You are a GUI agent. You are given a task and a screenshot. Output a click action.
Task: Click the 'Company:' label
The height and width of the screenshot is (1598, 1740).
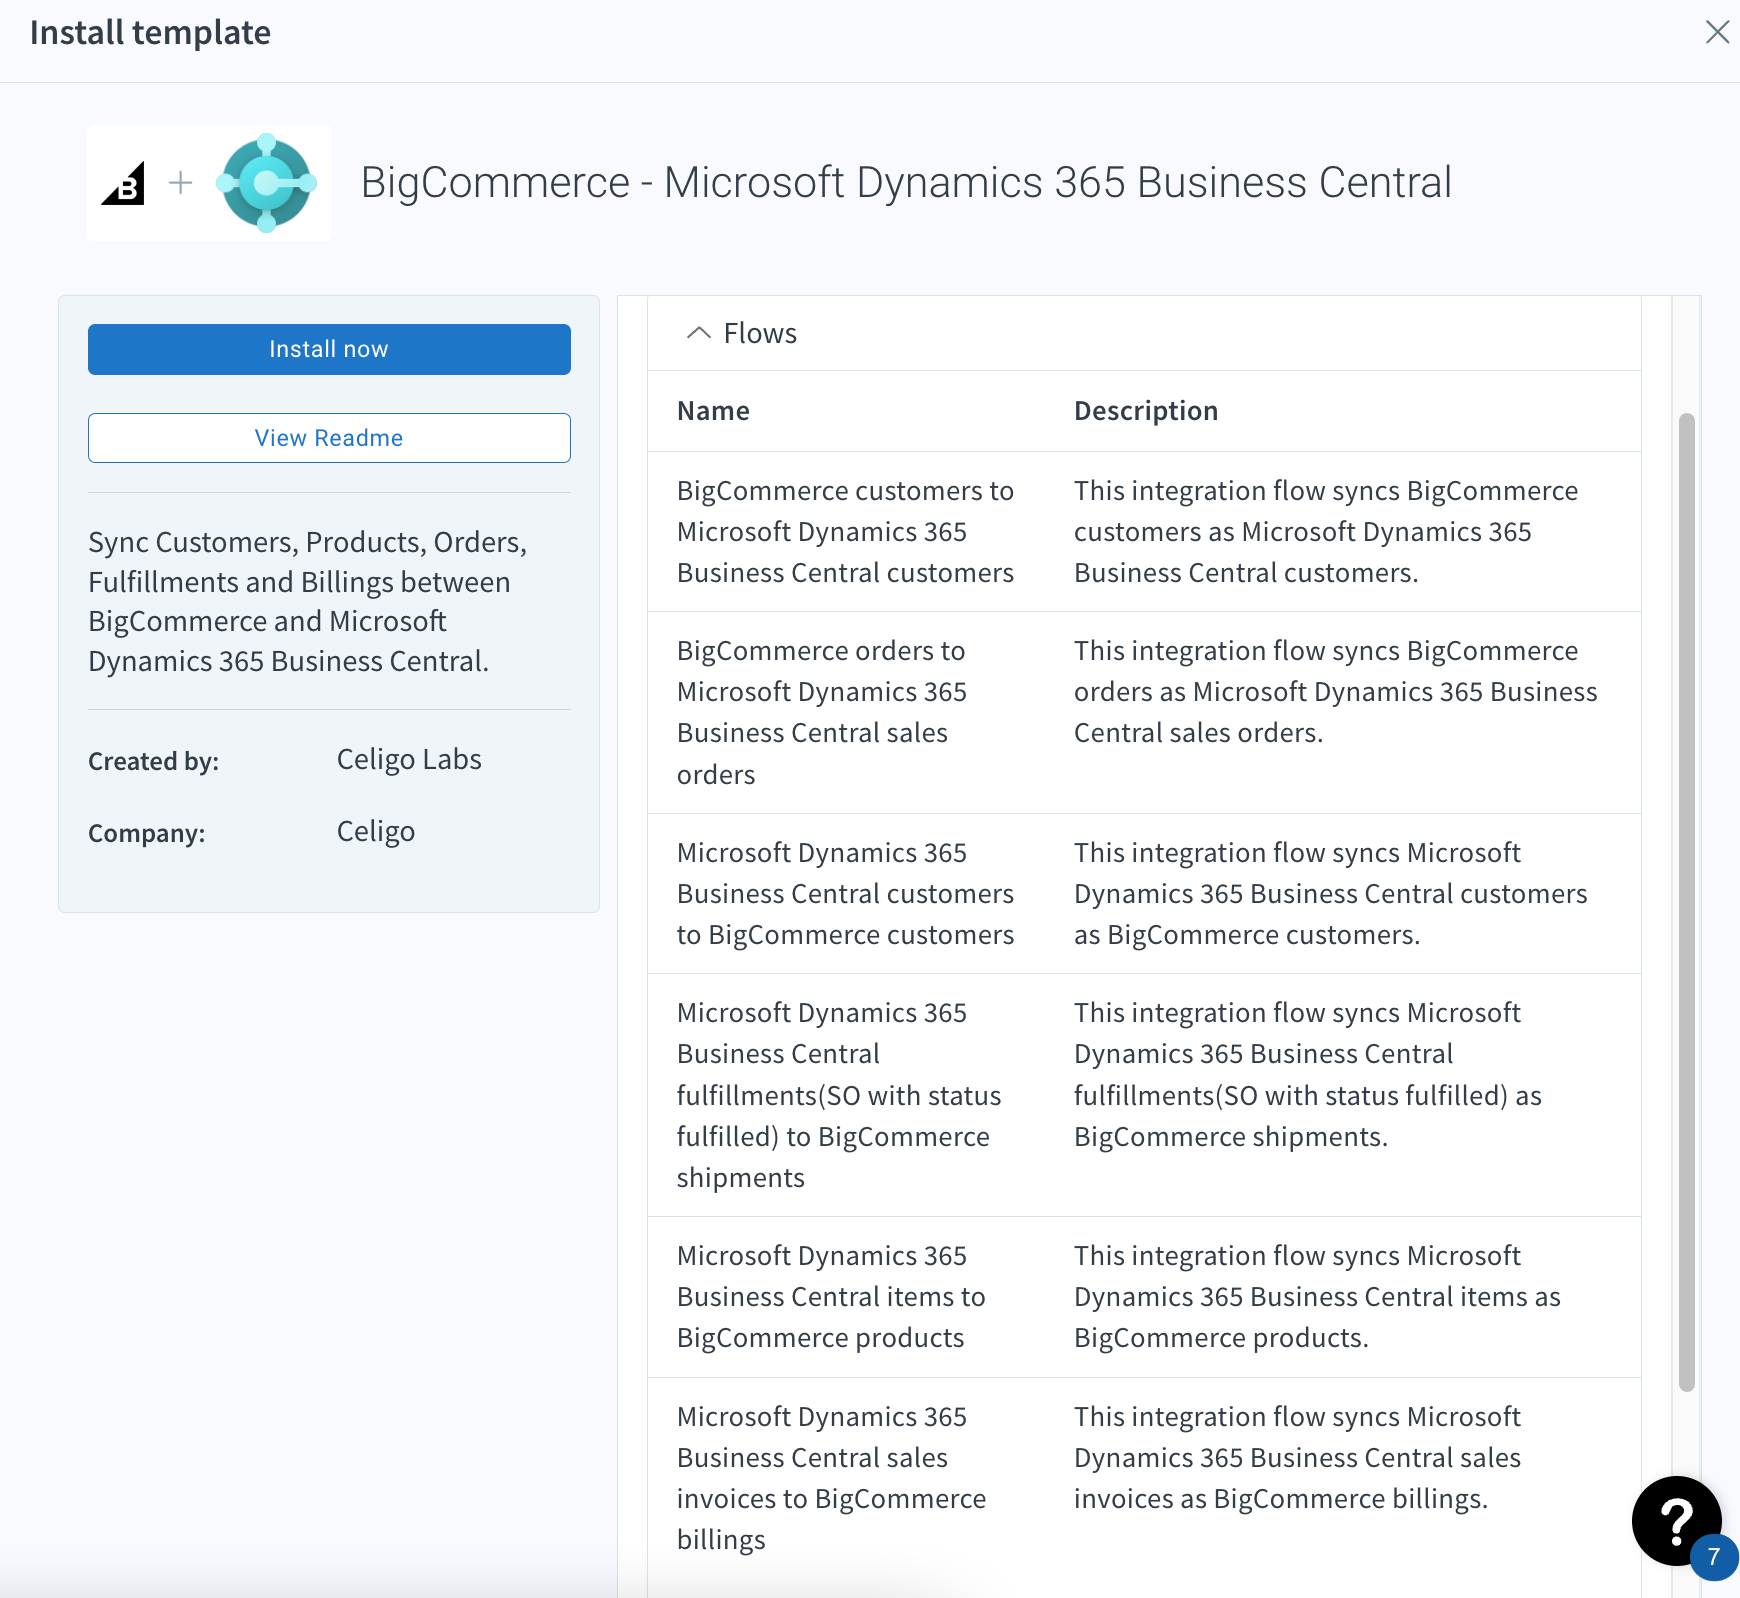click(x=147, y=834)
